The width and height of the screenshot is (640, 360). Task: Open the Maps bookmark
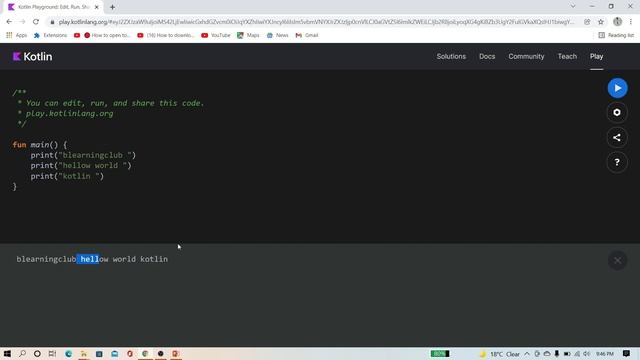tap(248, 35)
